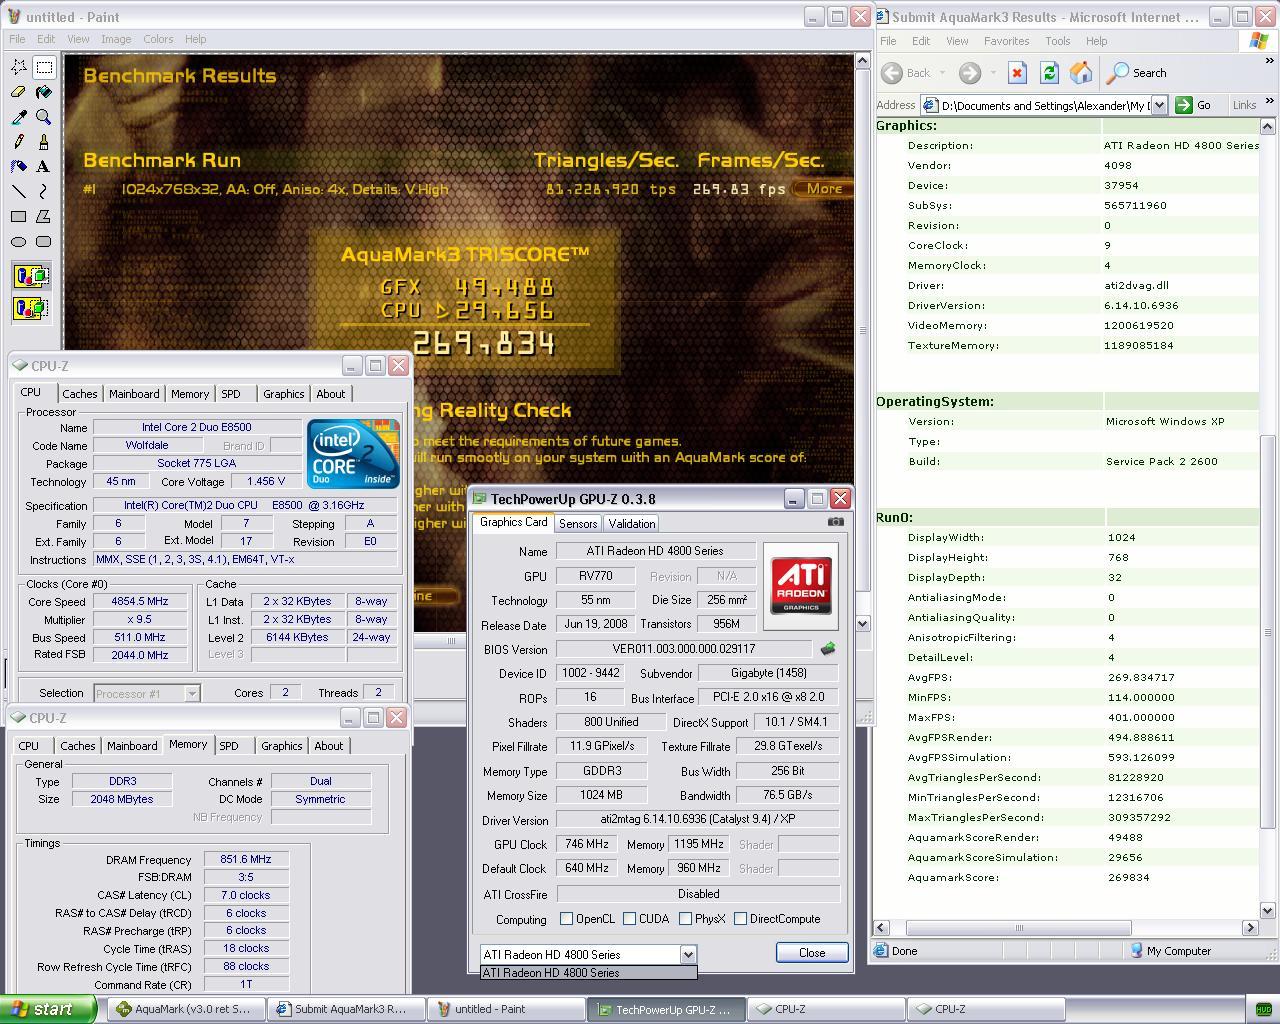The image size is (1280, 1024).
Task: Open the Colors menu in Paint
Action: [x=158, y=39]
